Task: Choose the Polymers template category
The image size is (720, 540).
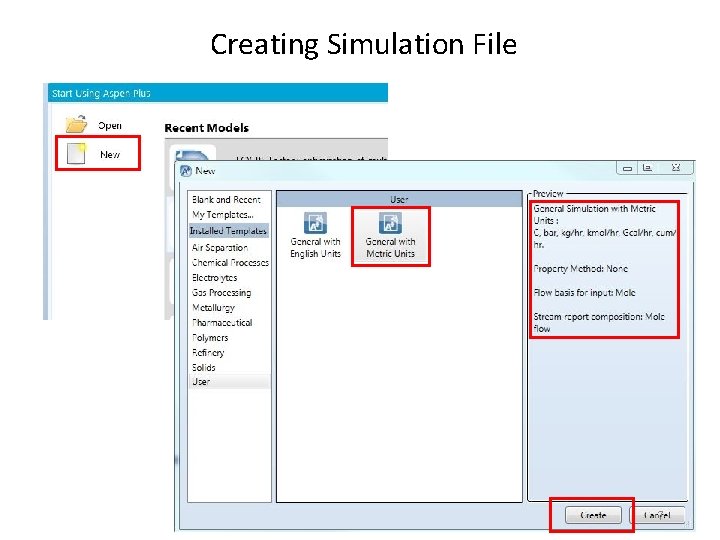Action: (x=210, y=338)
